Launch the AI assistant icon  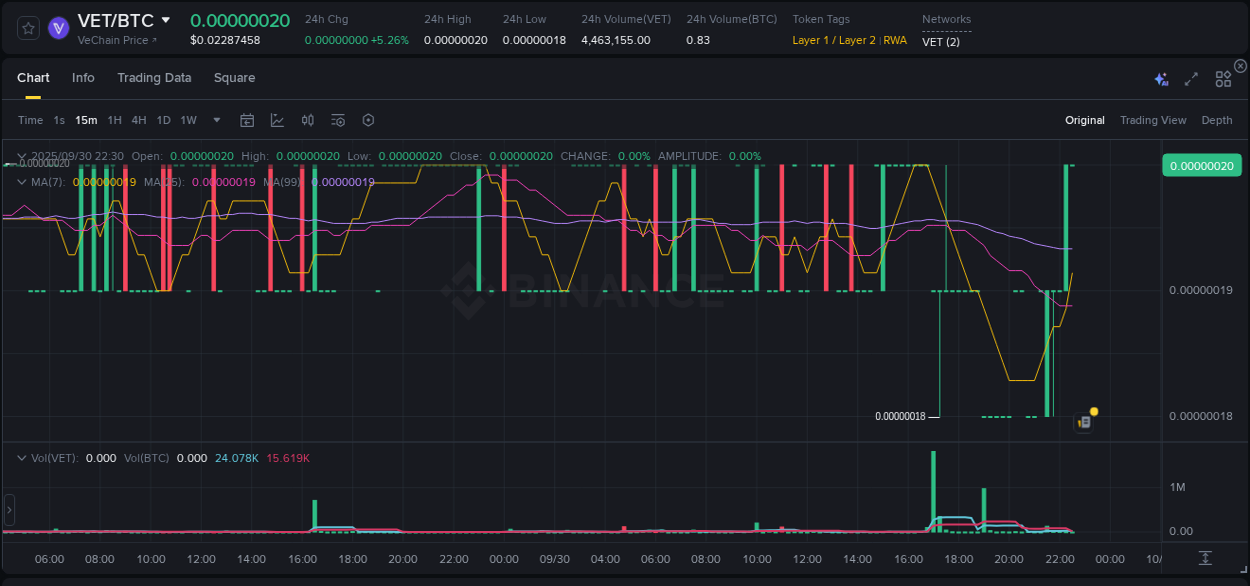click(x=1161, y=78)
